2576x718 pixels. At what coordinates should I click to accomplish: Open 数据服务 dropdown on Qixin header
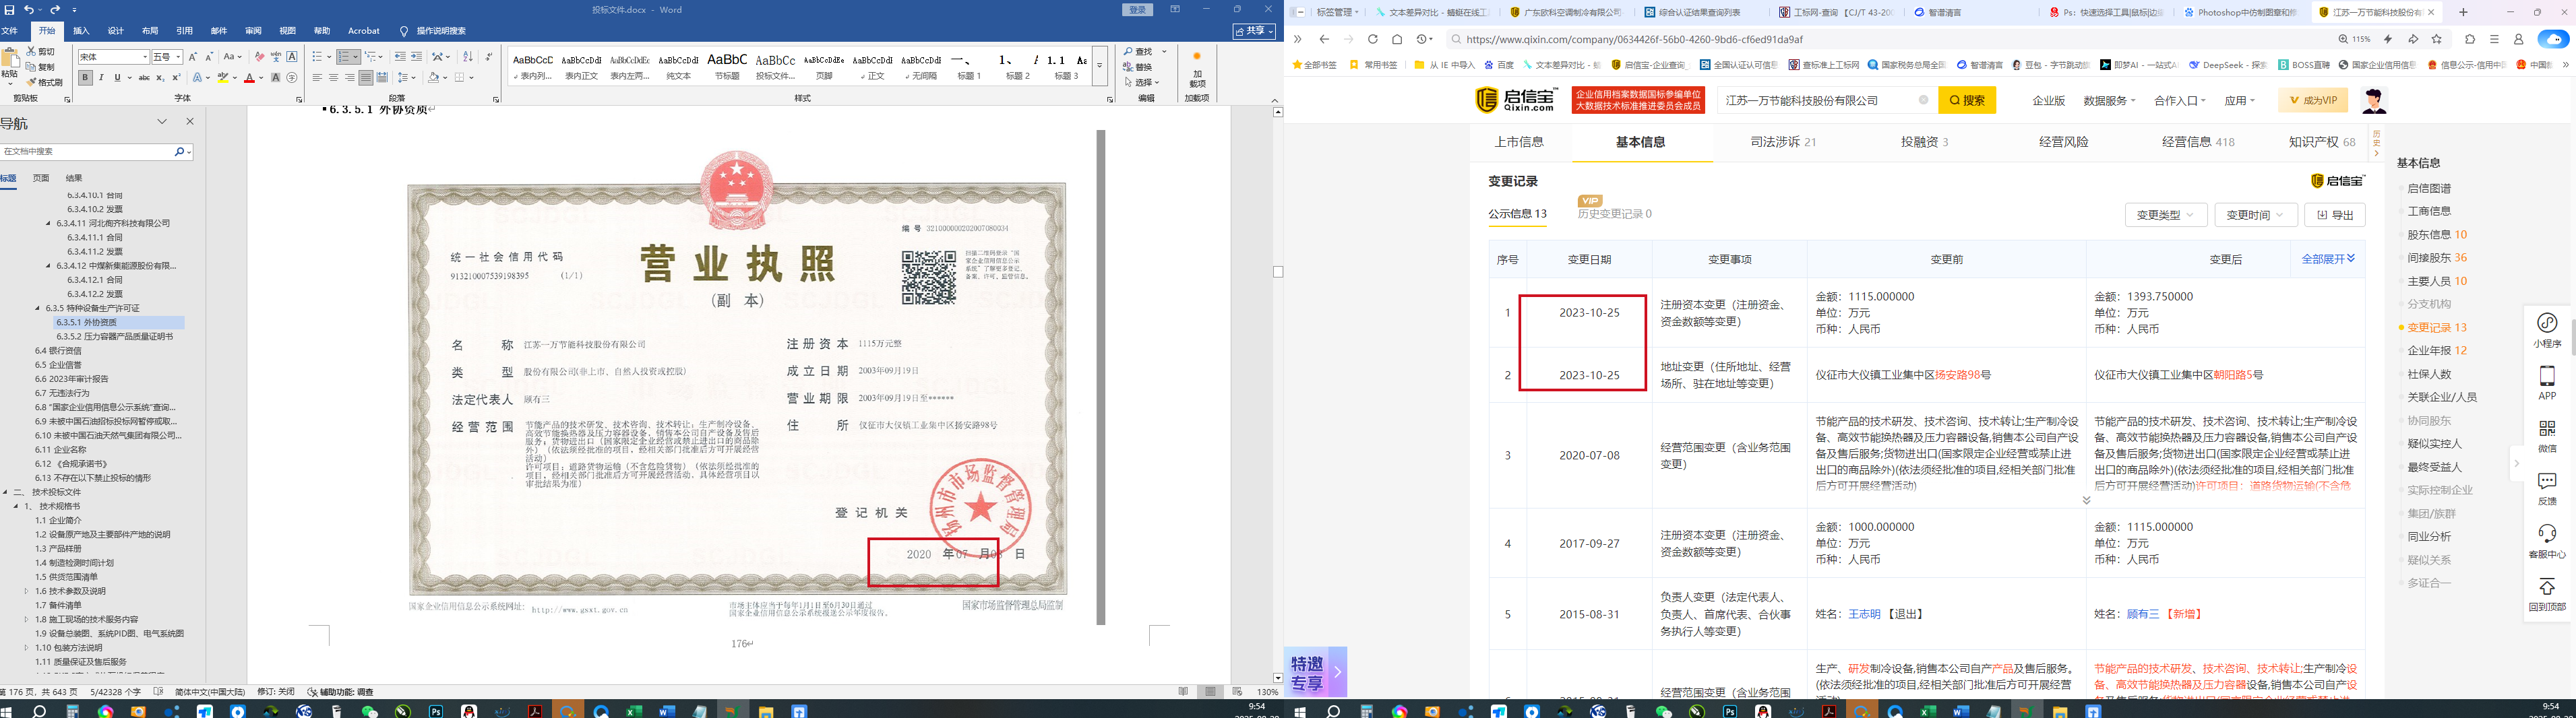(x=2109, y=100)
